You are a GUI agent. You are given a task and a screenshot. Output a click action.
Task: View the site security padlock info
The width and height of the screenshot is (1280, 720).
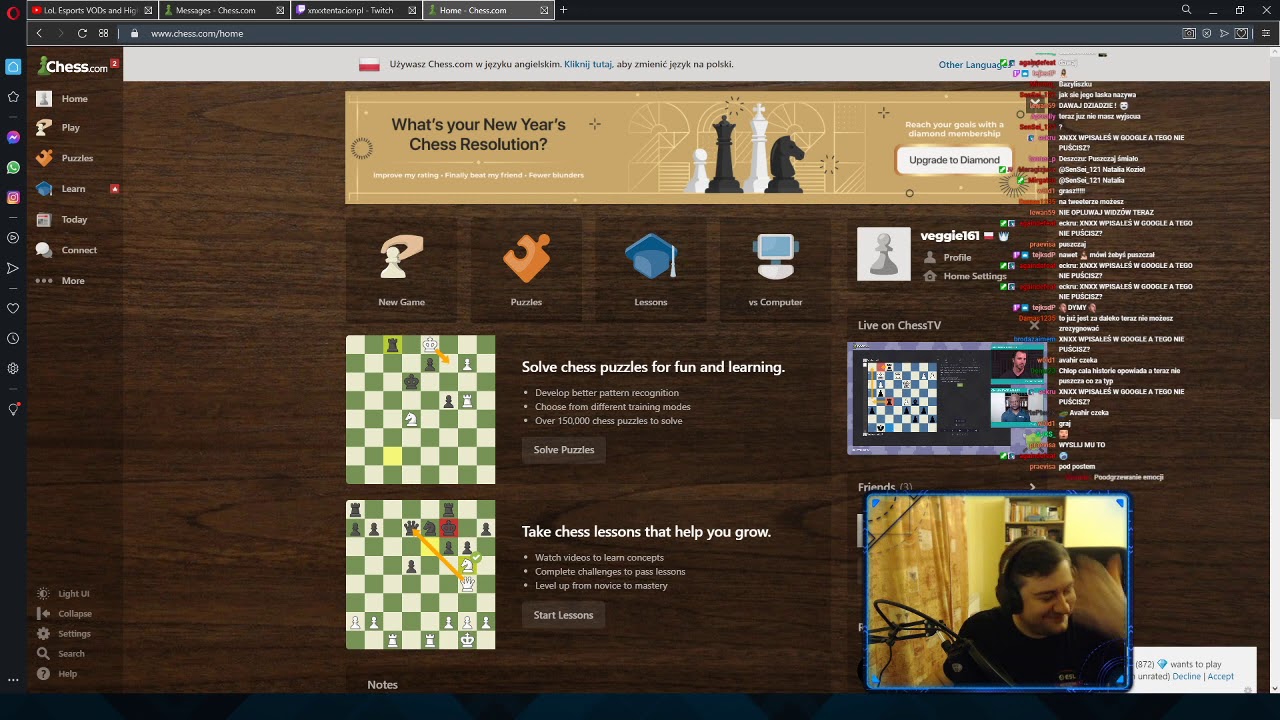tap(134, 33)
